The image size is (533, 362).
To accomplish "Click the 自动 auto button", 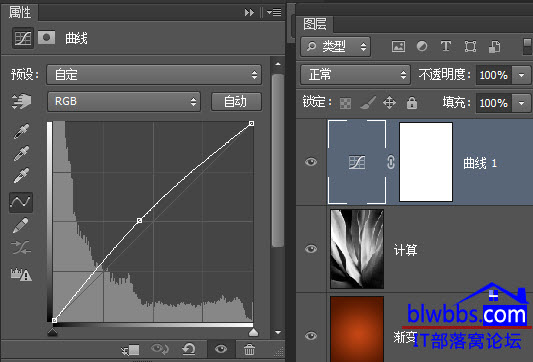I will (236, 101).
